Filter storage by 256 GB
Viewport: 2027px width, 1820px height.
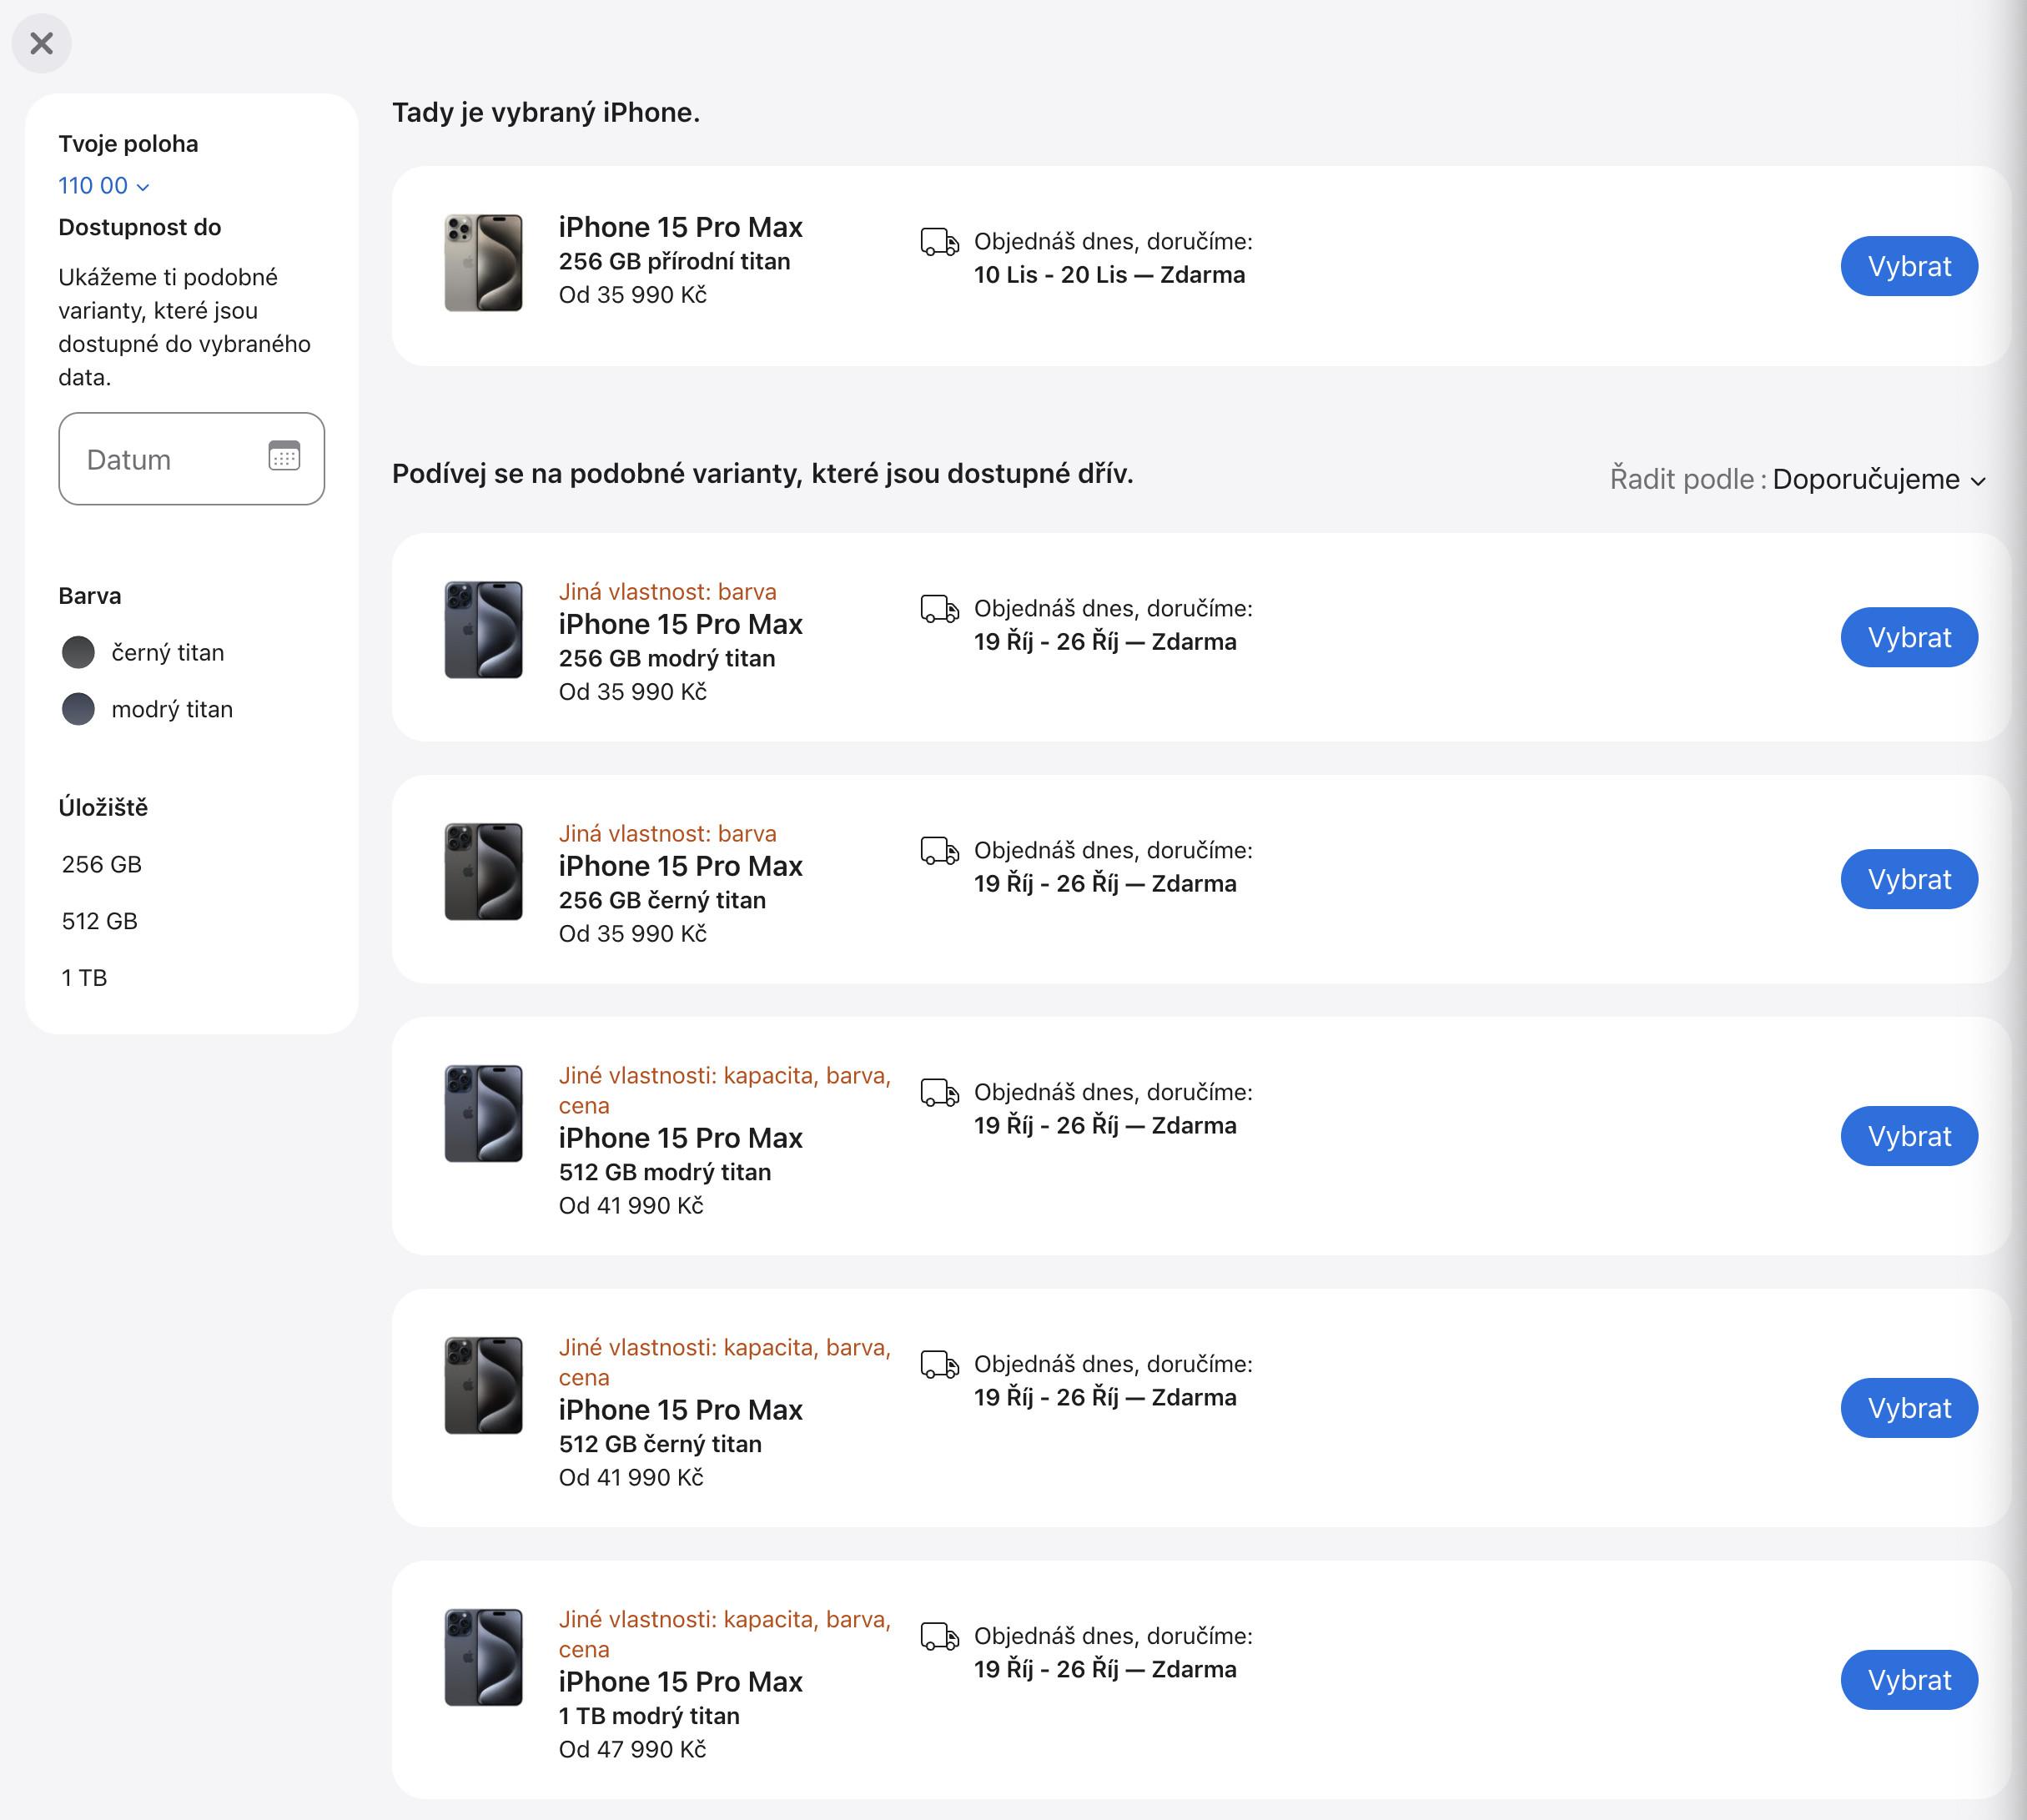102,864
